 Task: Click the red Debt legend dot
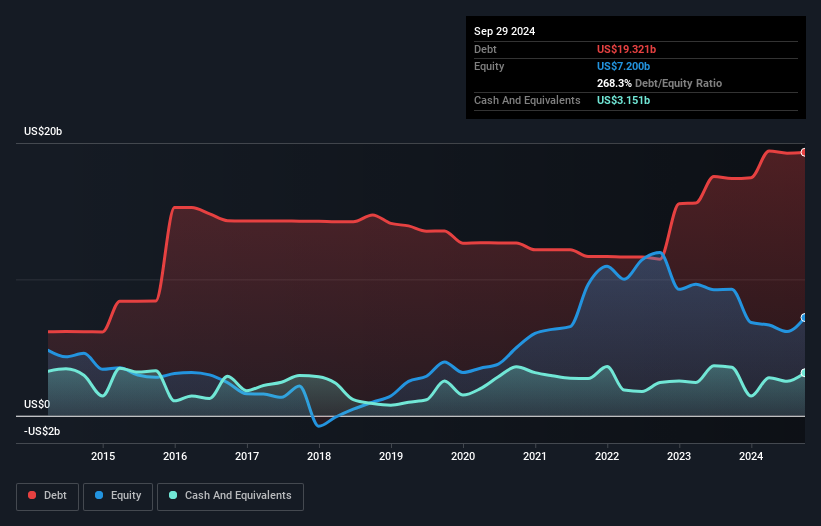[x=32, y=495]
